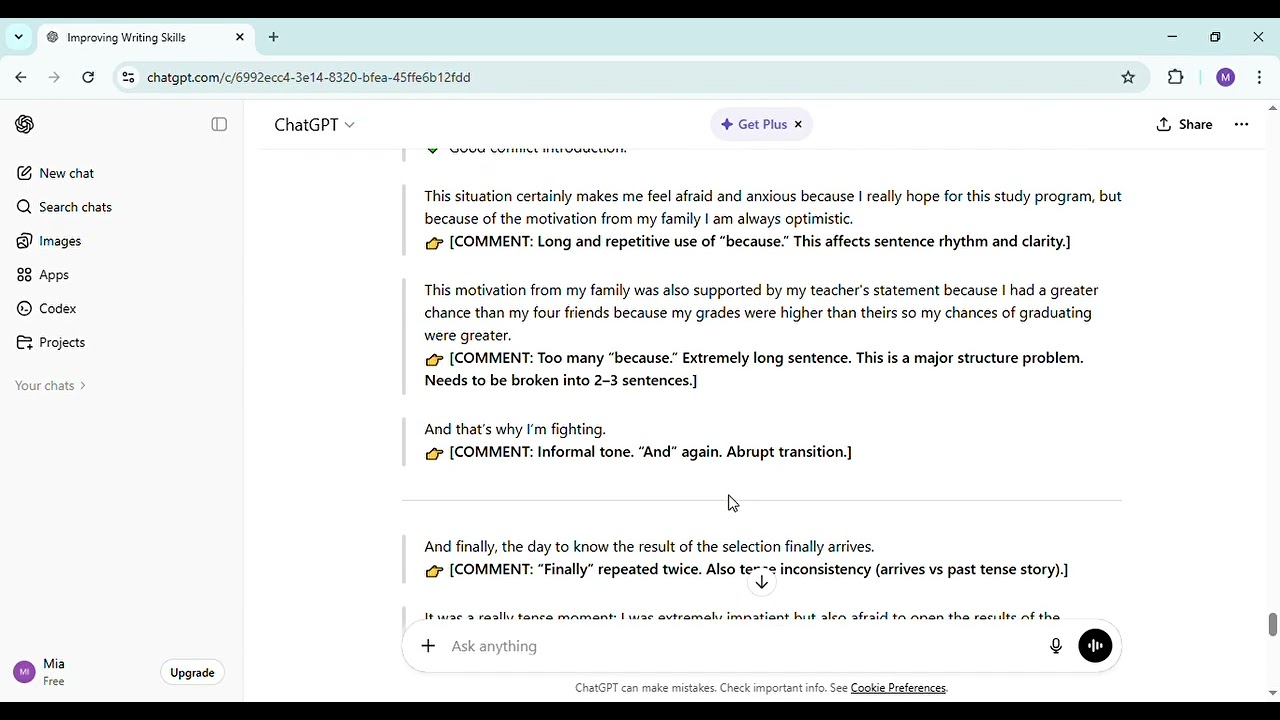Screen dimensions: 1280x720
Task: Dismiss the Get Plus banner with X
Action: [798, 124]
